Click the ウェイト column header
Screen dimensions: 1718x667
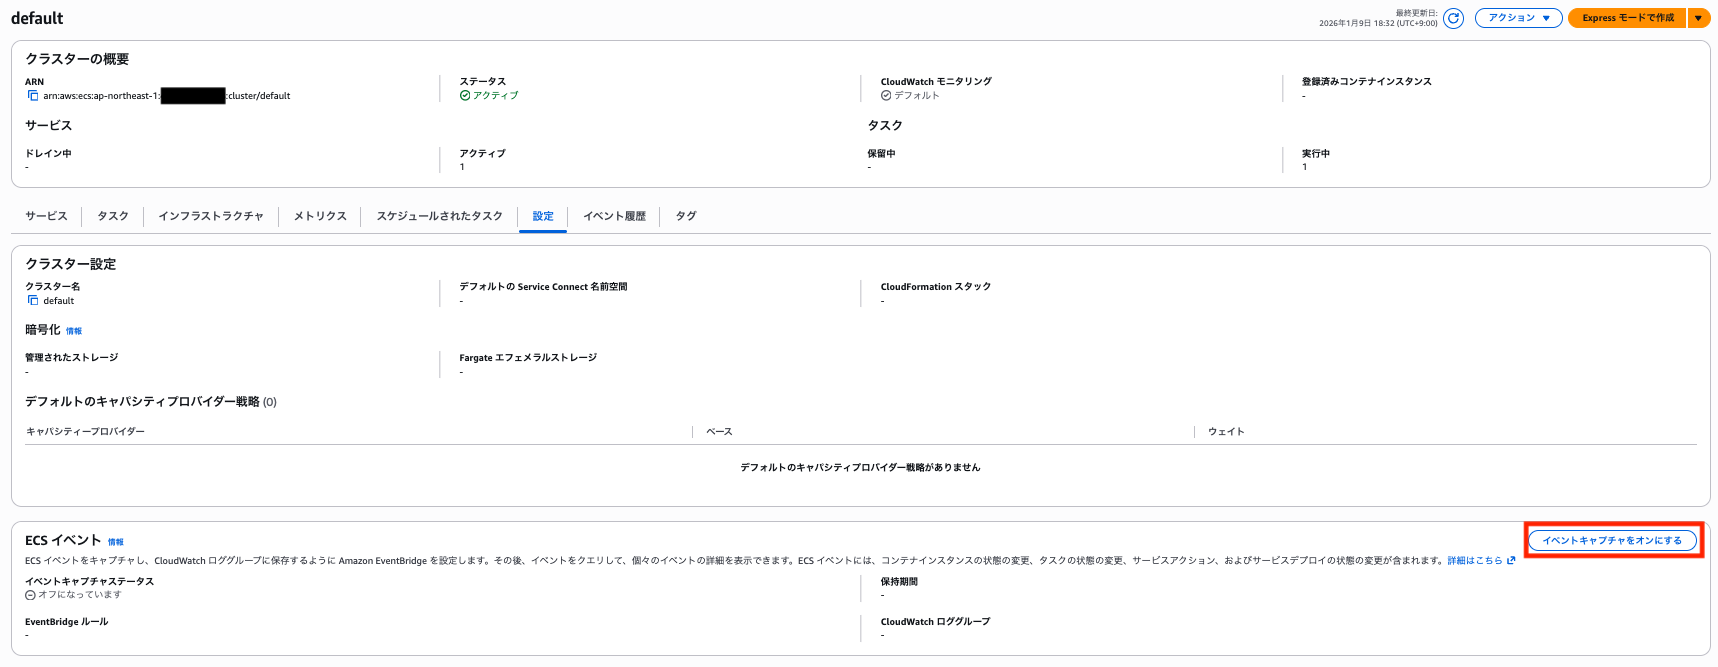pyautogui.click(x=1226, y=431)
